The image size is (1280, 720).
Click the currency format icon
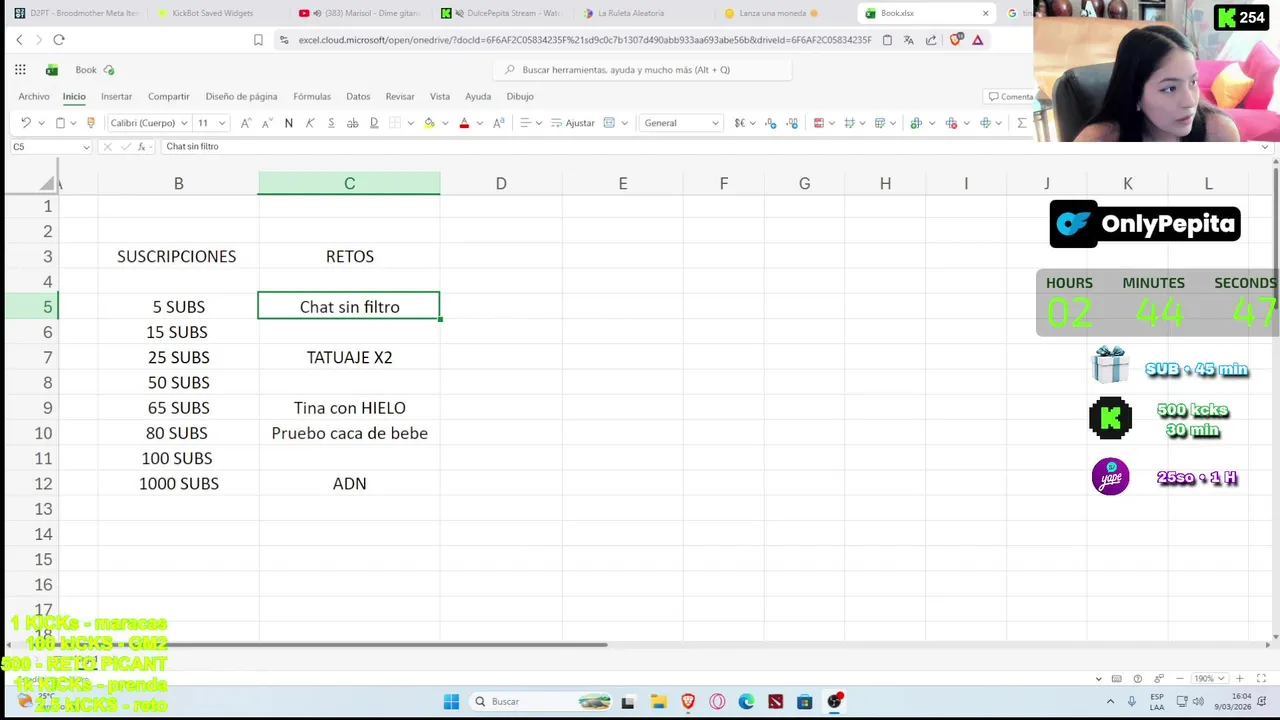click(x=740, y=123)
